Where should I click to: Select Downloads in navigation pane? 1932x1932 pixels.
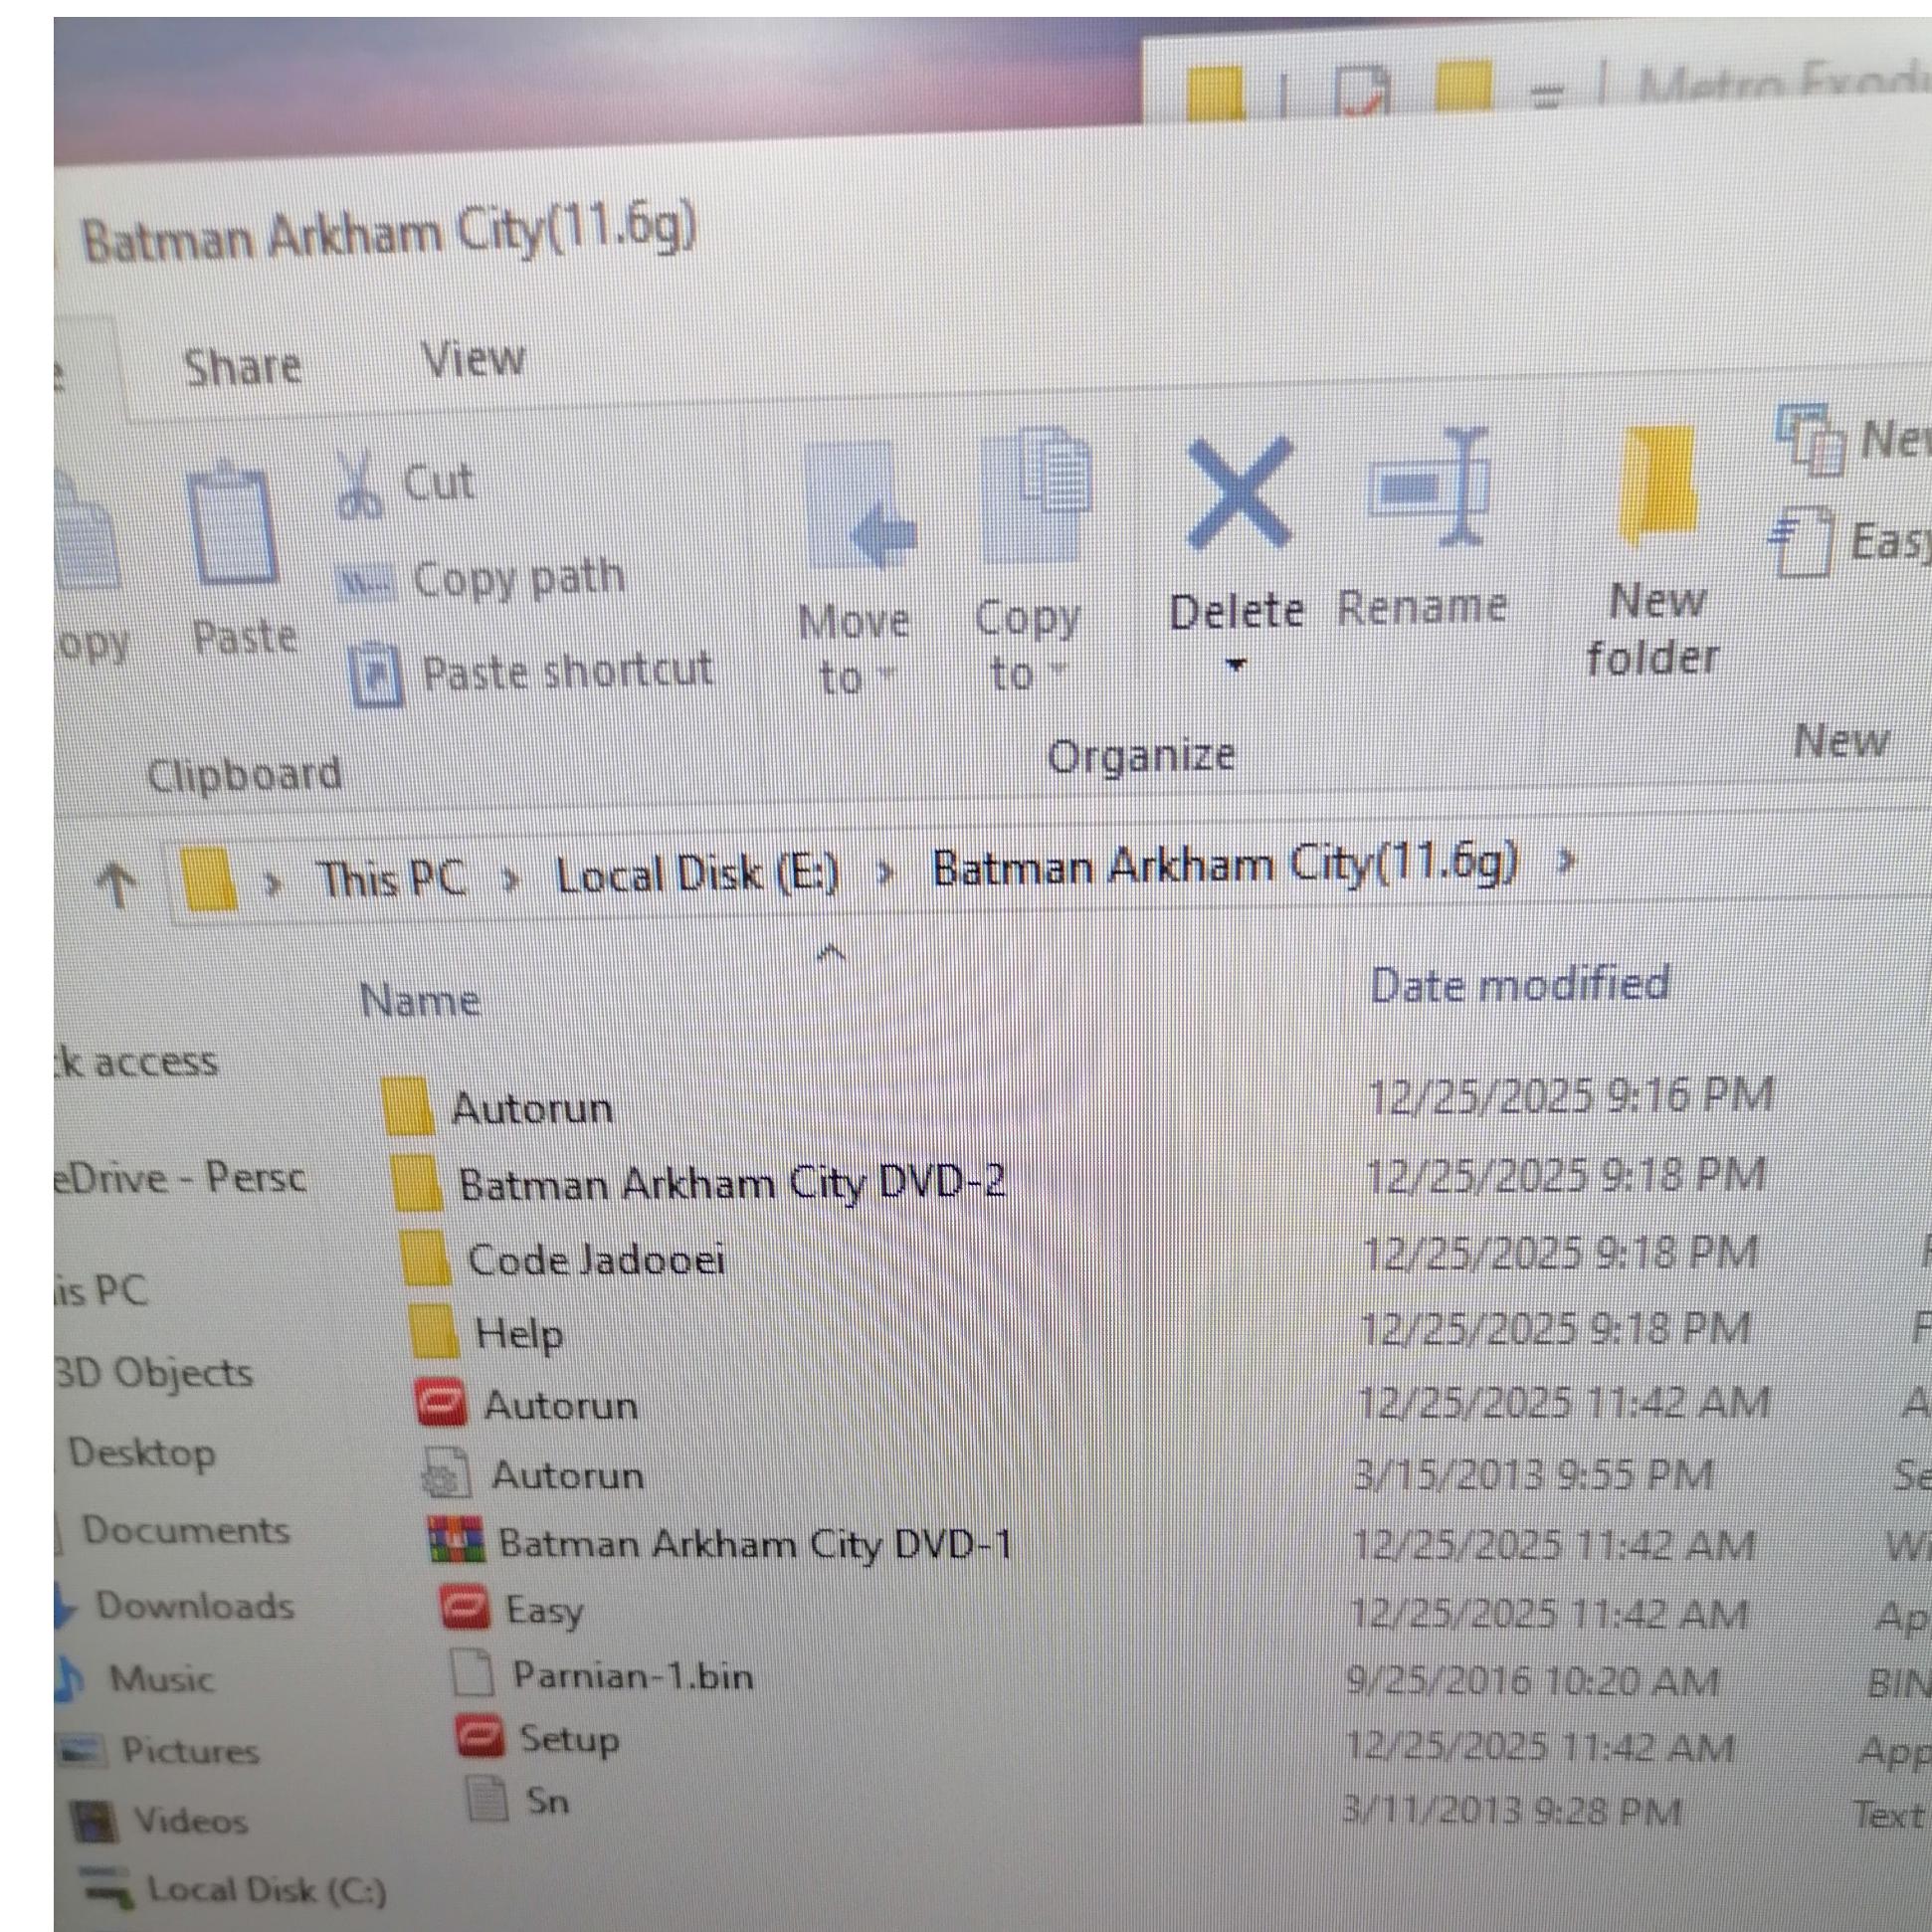point(194,1605)
